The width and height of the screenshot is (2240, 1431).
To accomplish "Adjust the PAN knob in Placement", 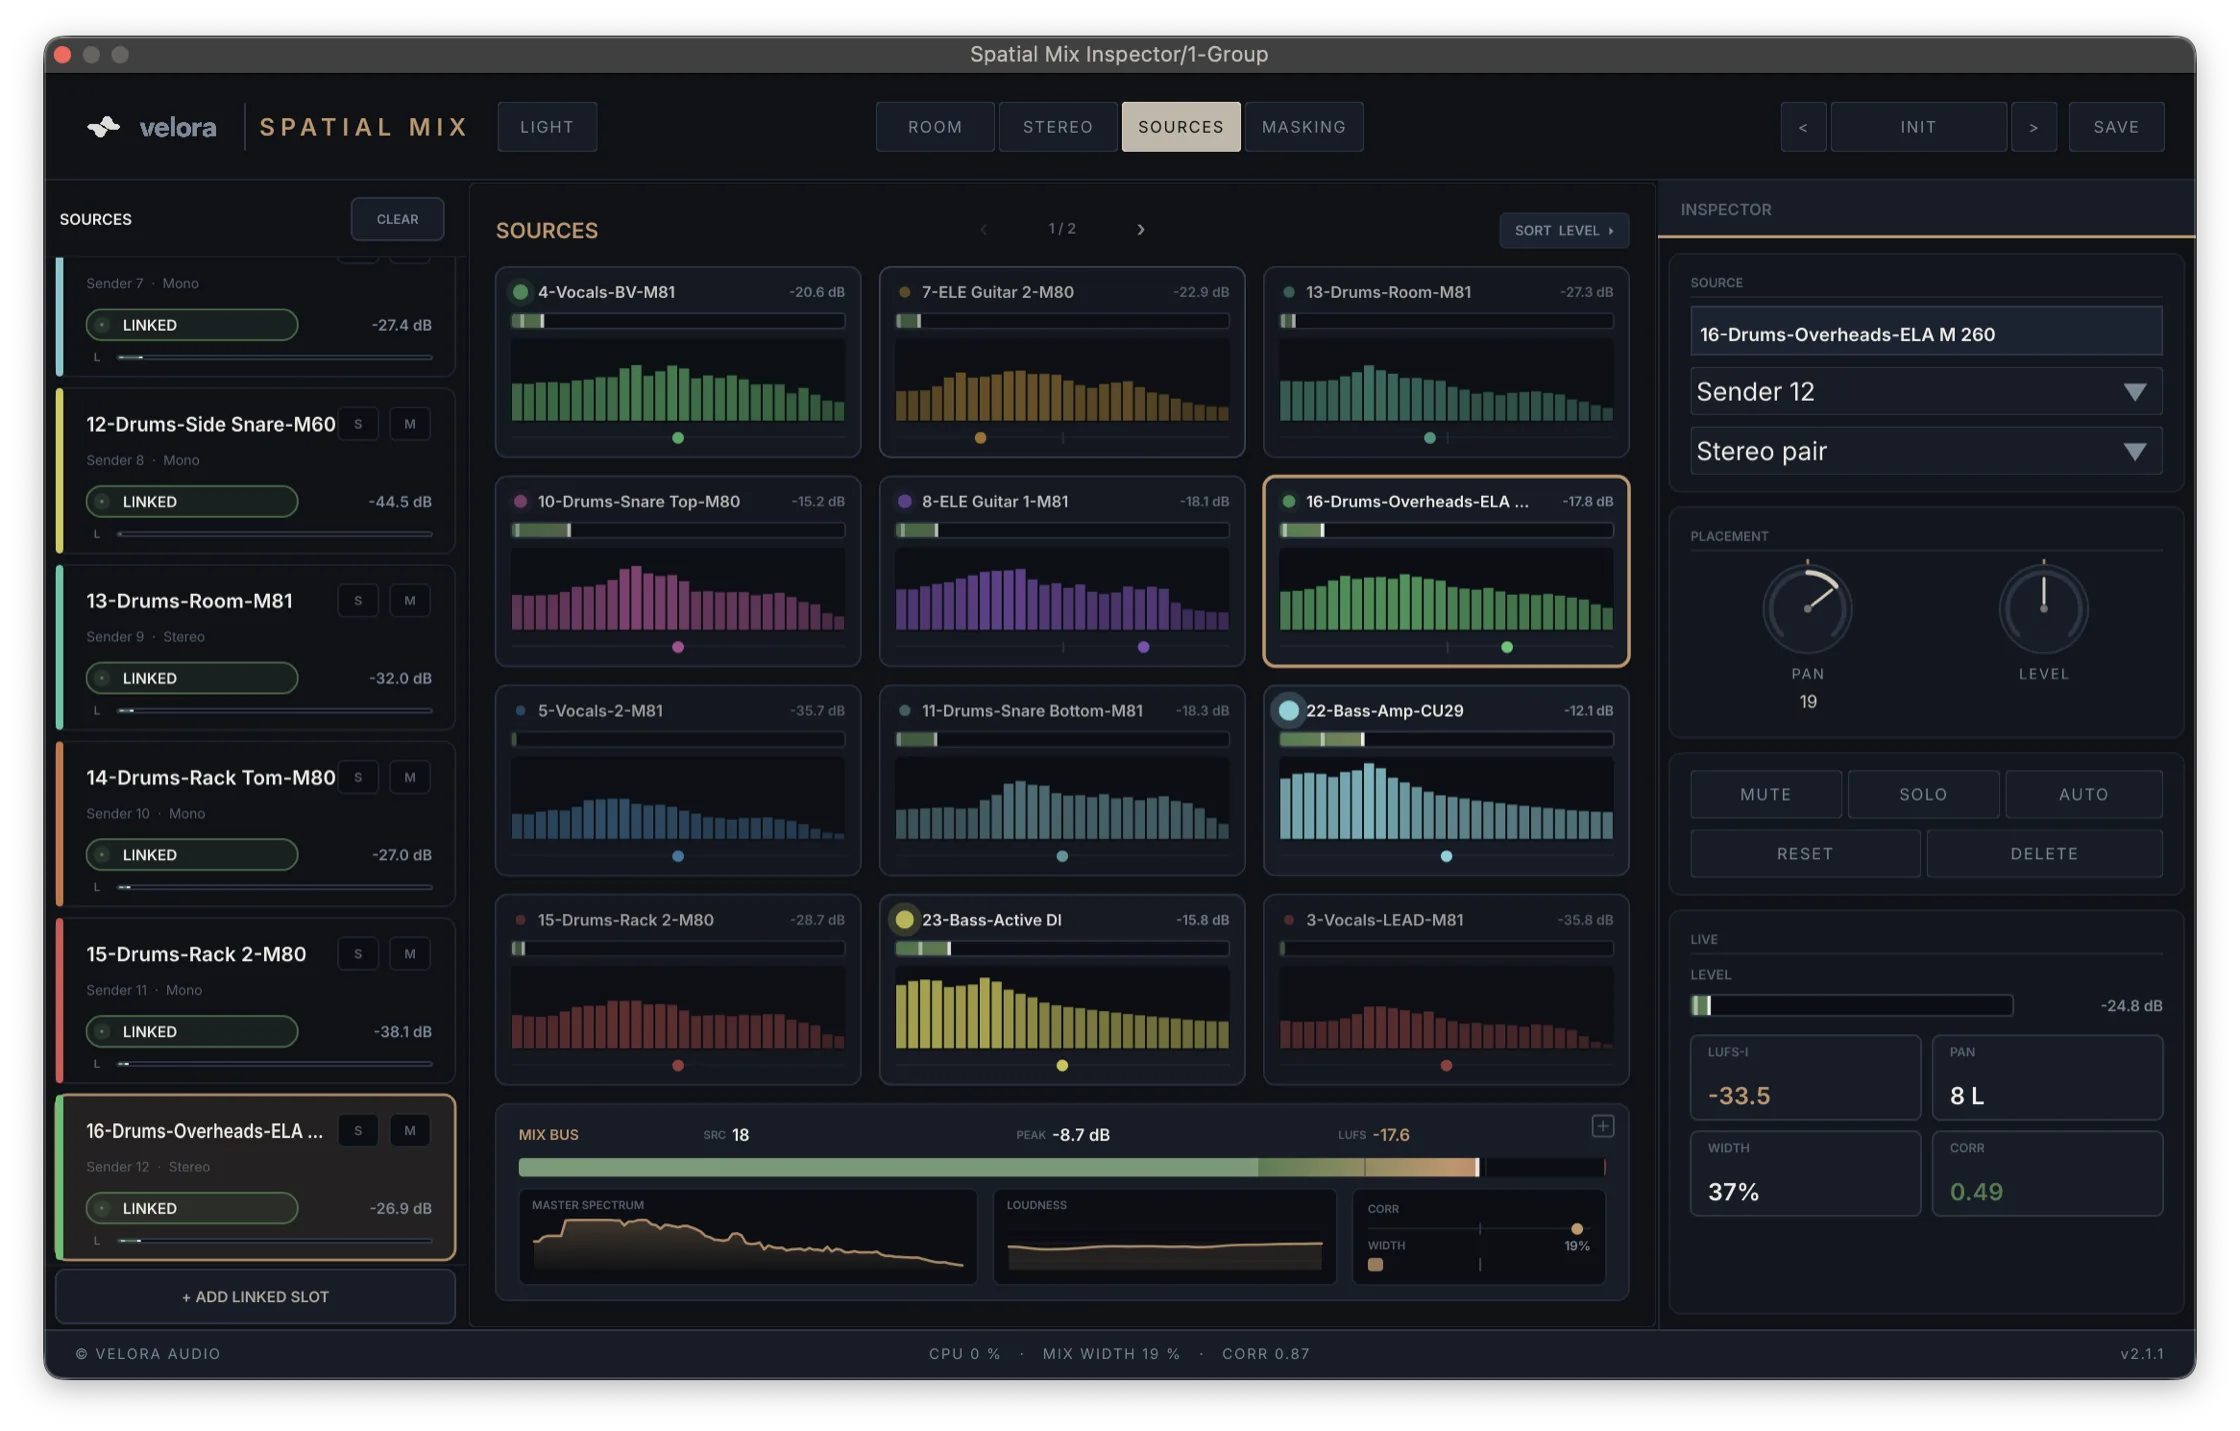I will tap(1806, 608).
